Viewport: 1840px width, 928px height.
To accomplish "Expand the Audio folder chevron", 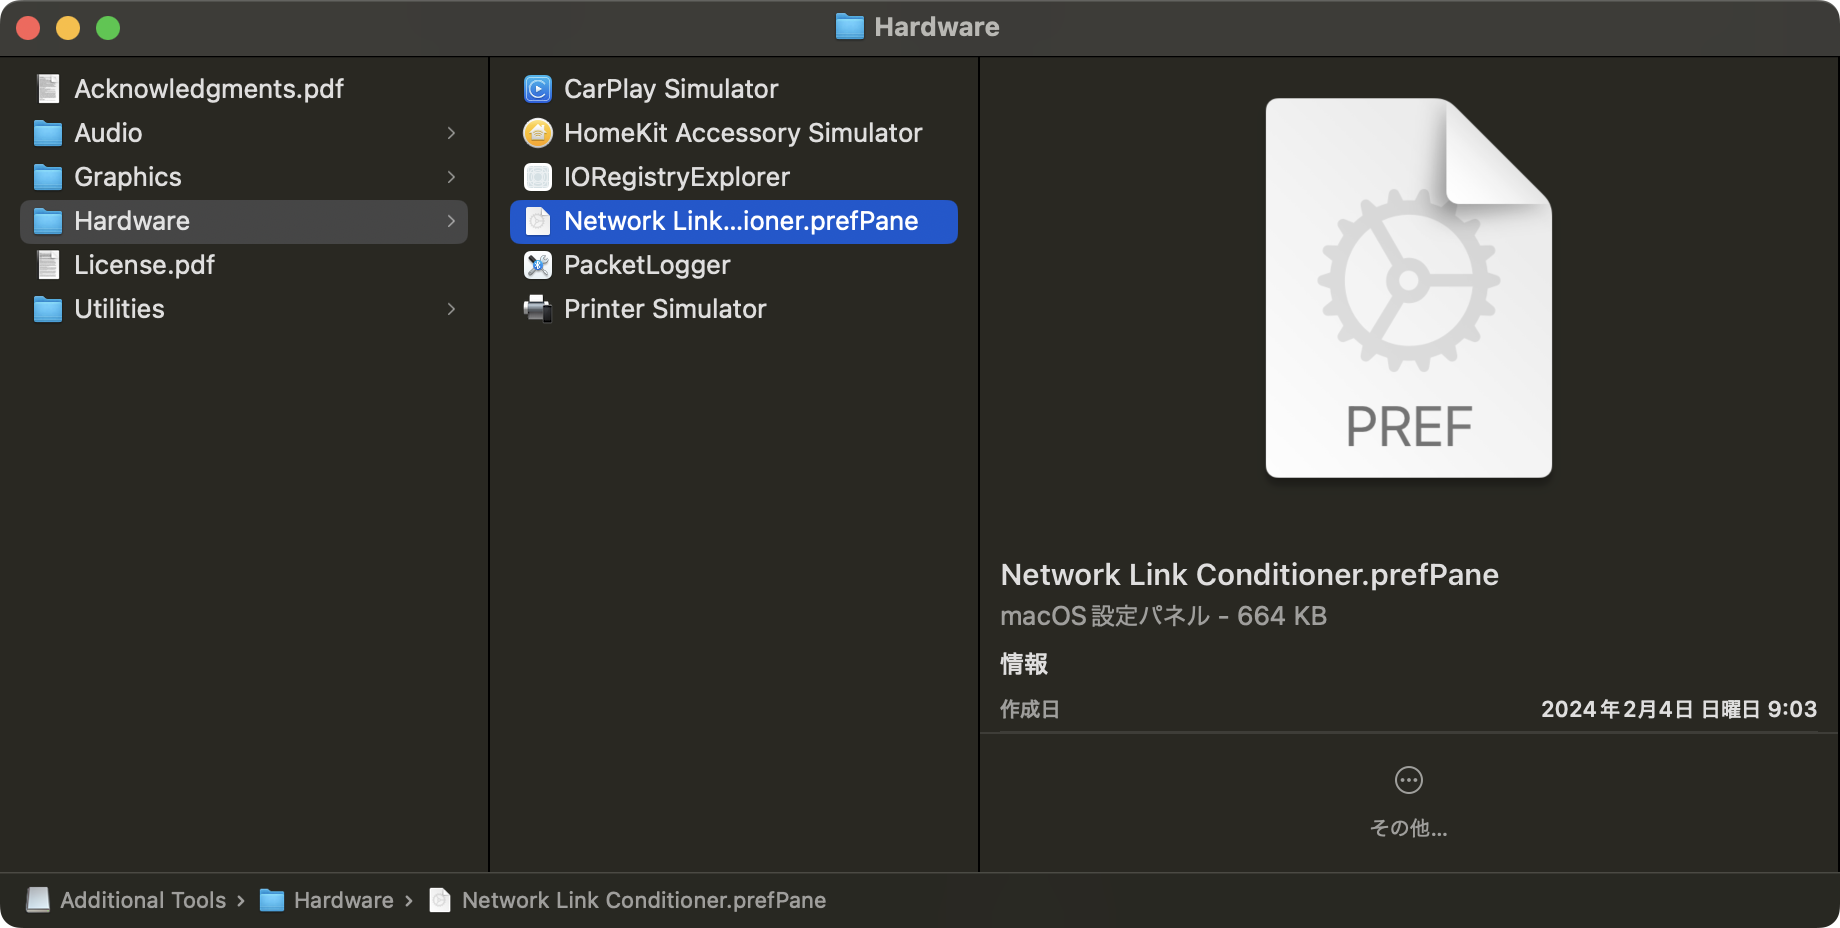I will pyautogui.click(x=451, y=133).
